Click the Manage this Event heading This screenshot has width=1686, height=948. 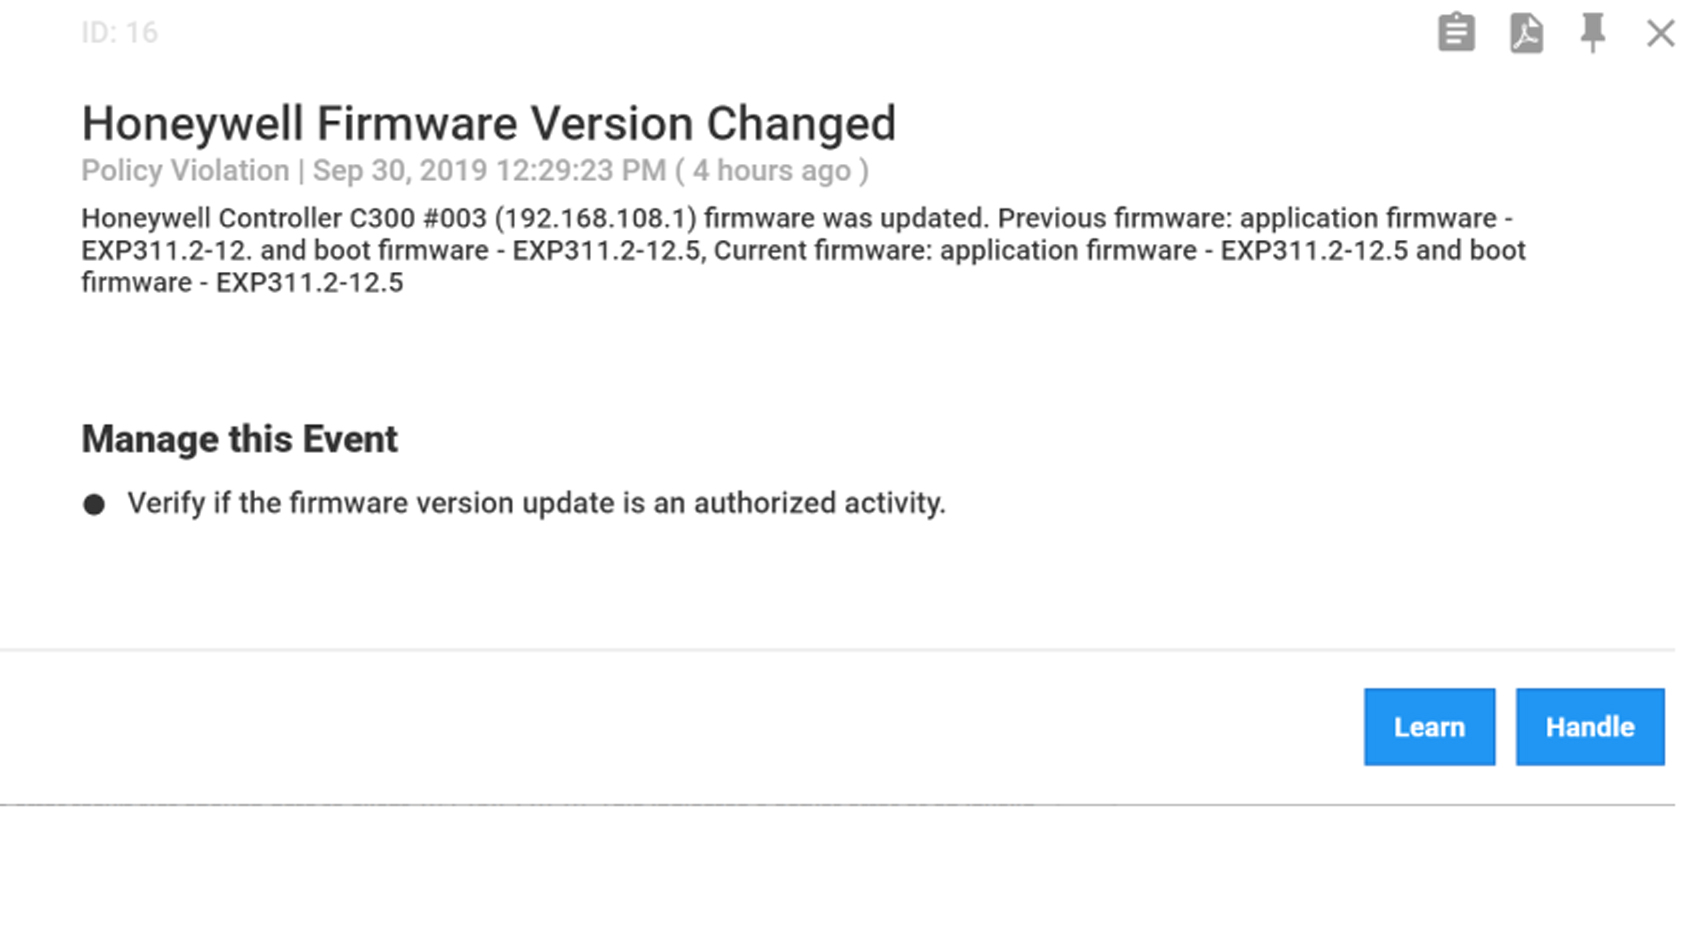(239, 439)
